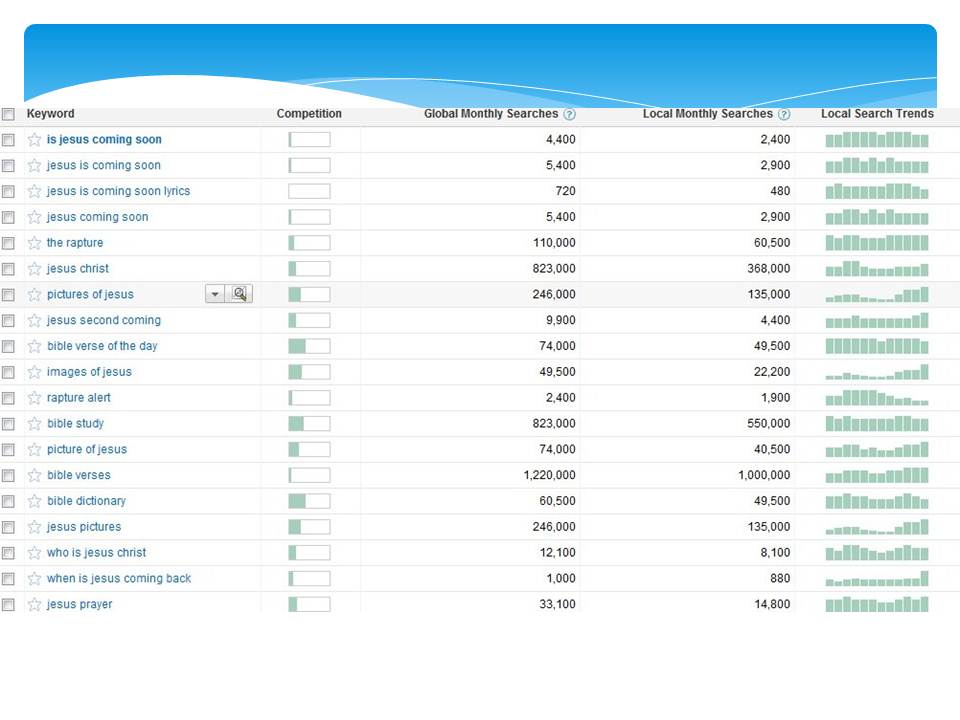Viewport: 960px width, 720px height.
Task: Star the 'jesus prayer' keyword
Action: click(x=34, y=605)
